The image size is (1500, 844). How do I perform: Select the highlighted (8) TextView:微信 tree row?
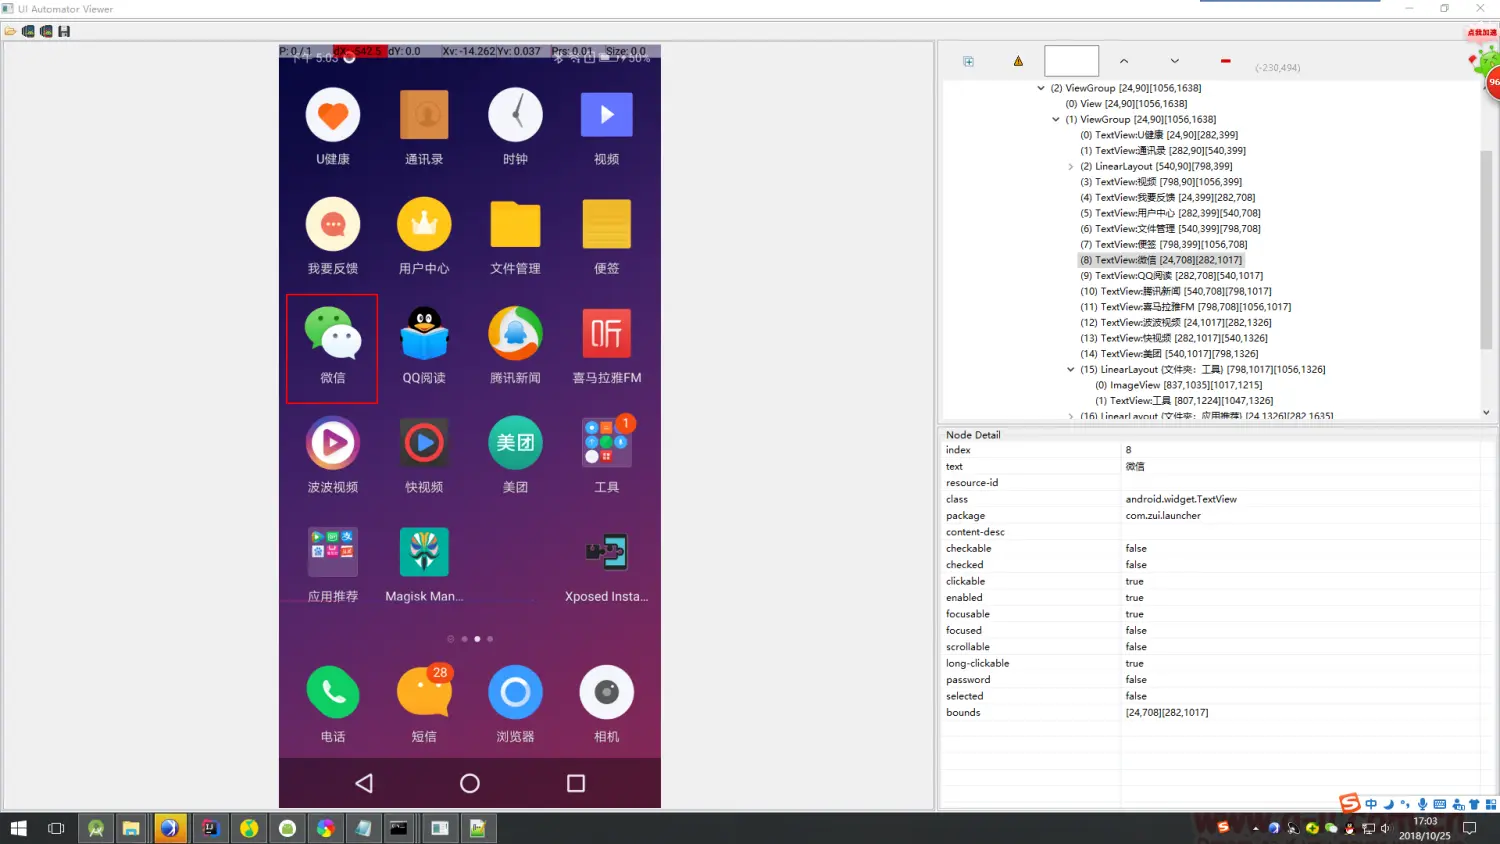(1160, 260)
